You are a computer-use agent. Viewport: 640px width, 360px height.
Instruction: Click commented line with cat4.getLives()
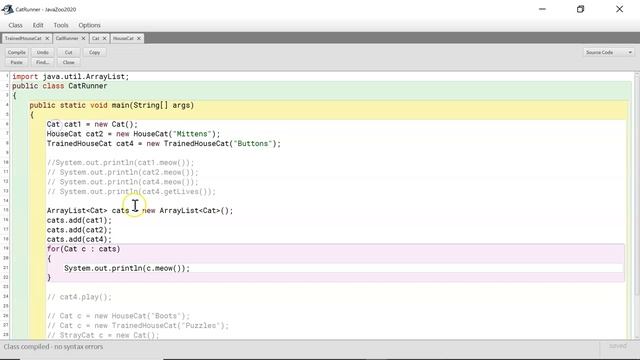[131, 191]
